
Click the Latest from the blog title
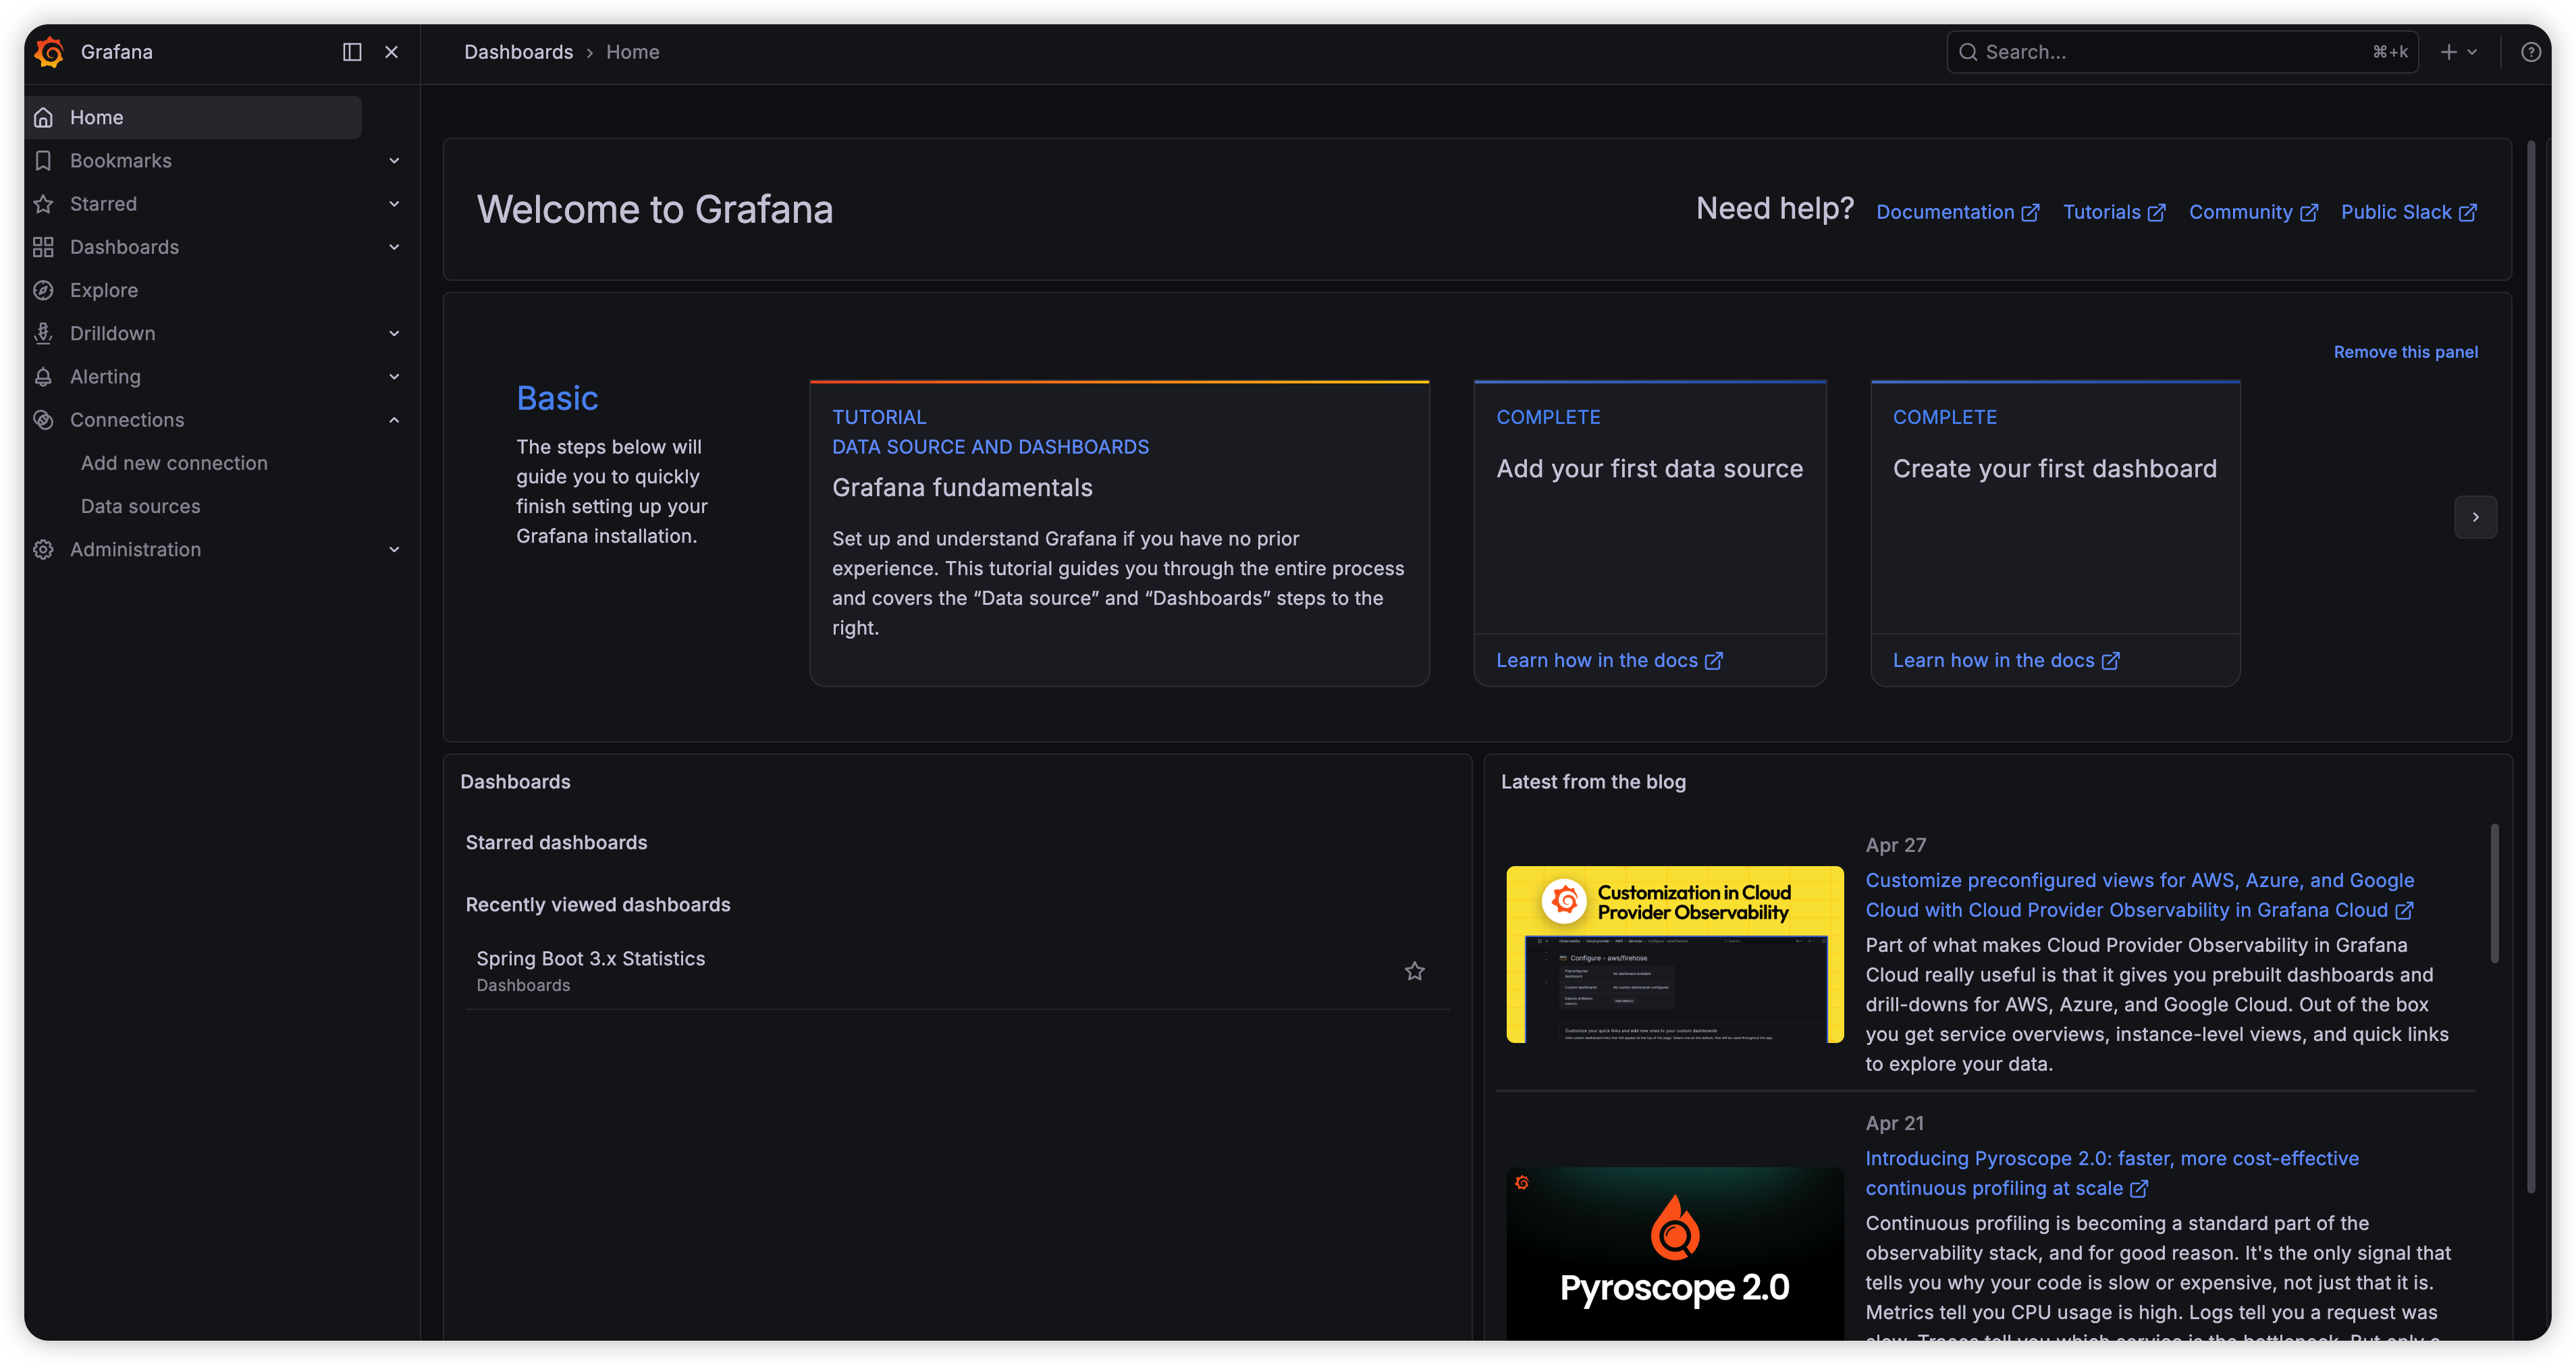pyautogui.click(x=1593, y=782)
